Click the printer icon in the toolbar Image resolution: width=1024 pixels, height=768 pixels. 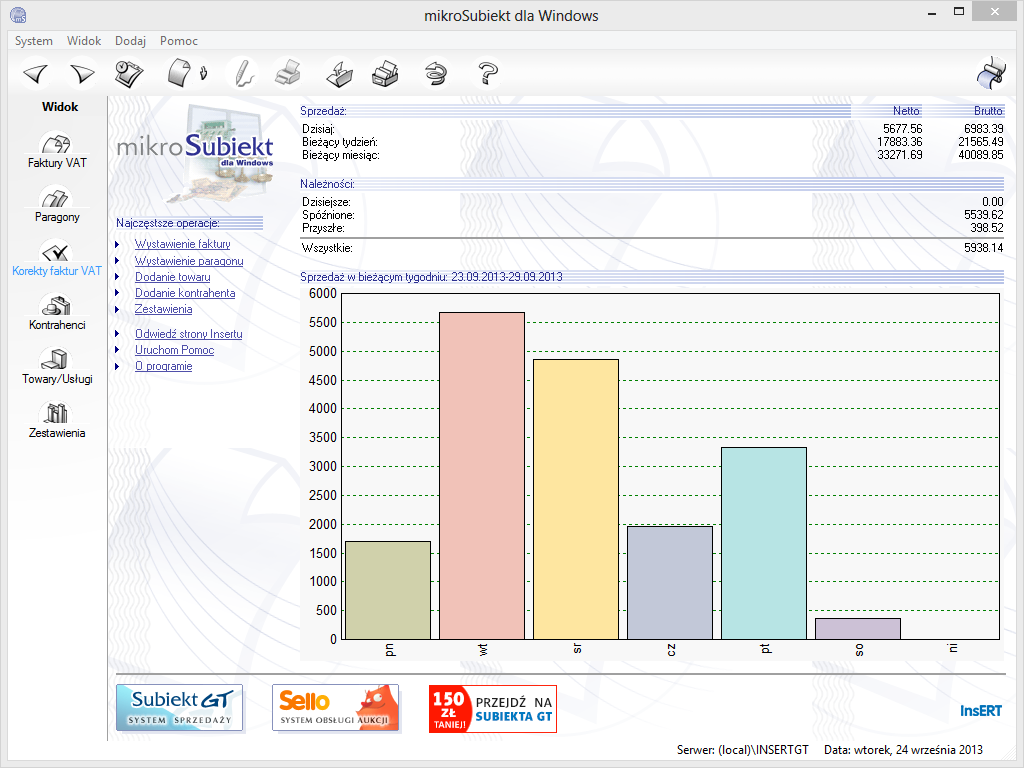(287, 73)
